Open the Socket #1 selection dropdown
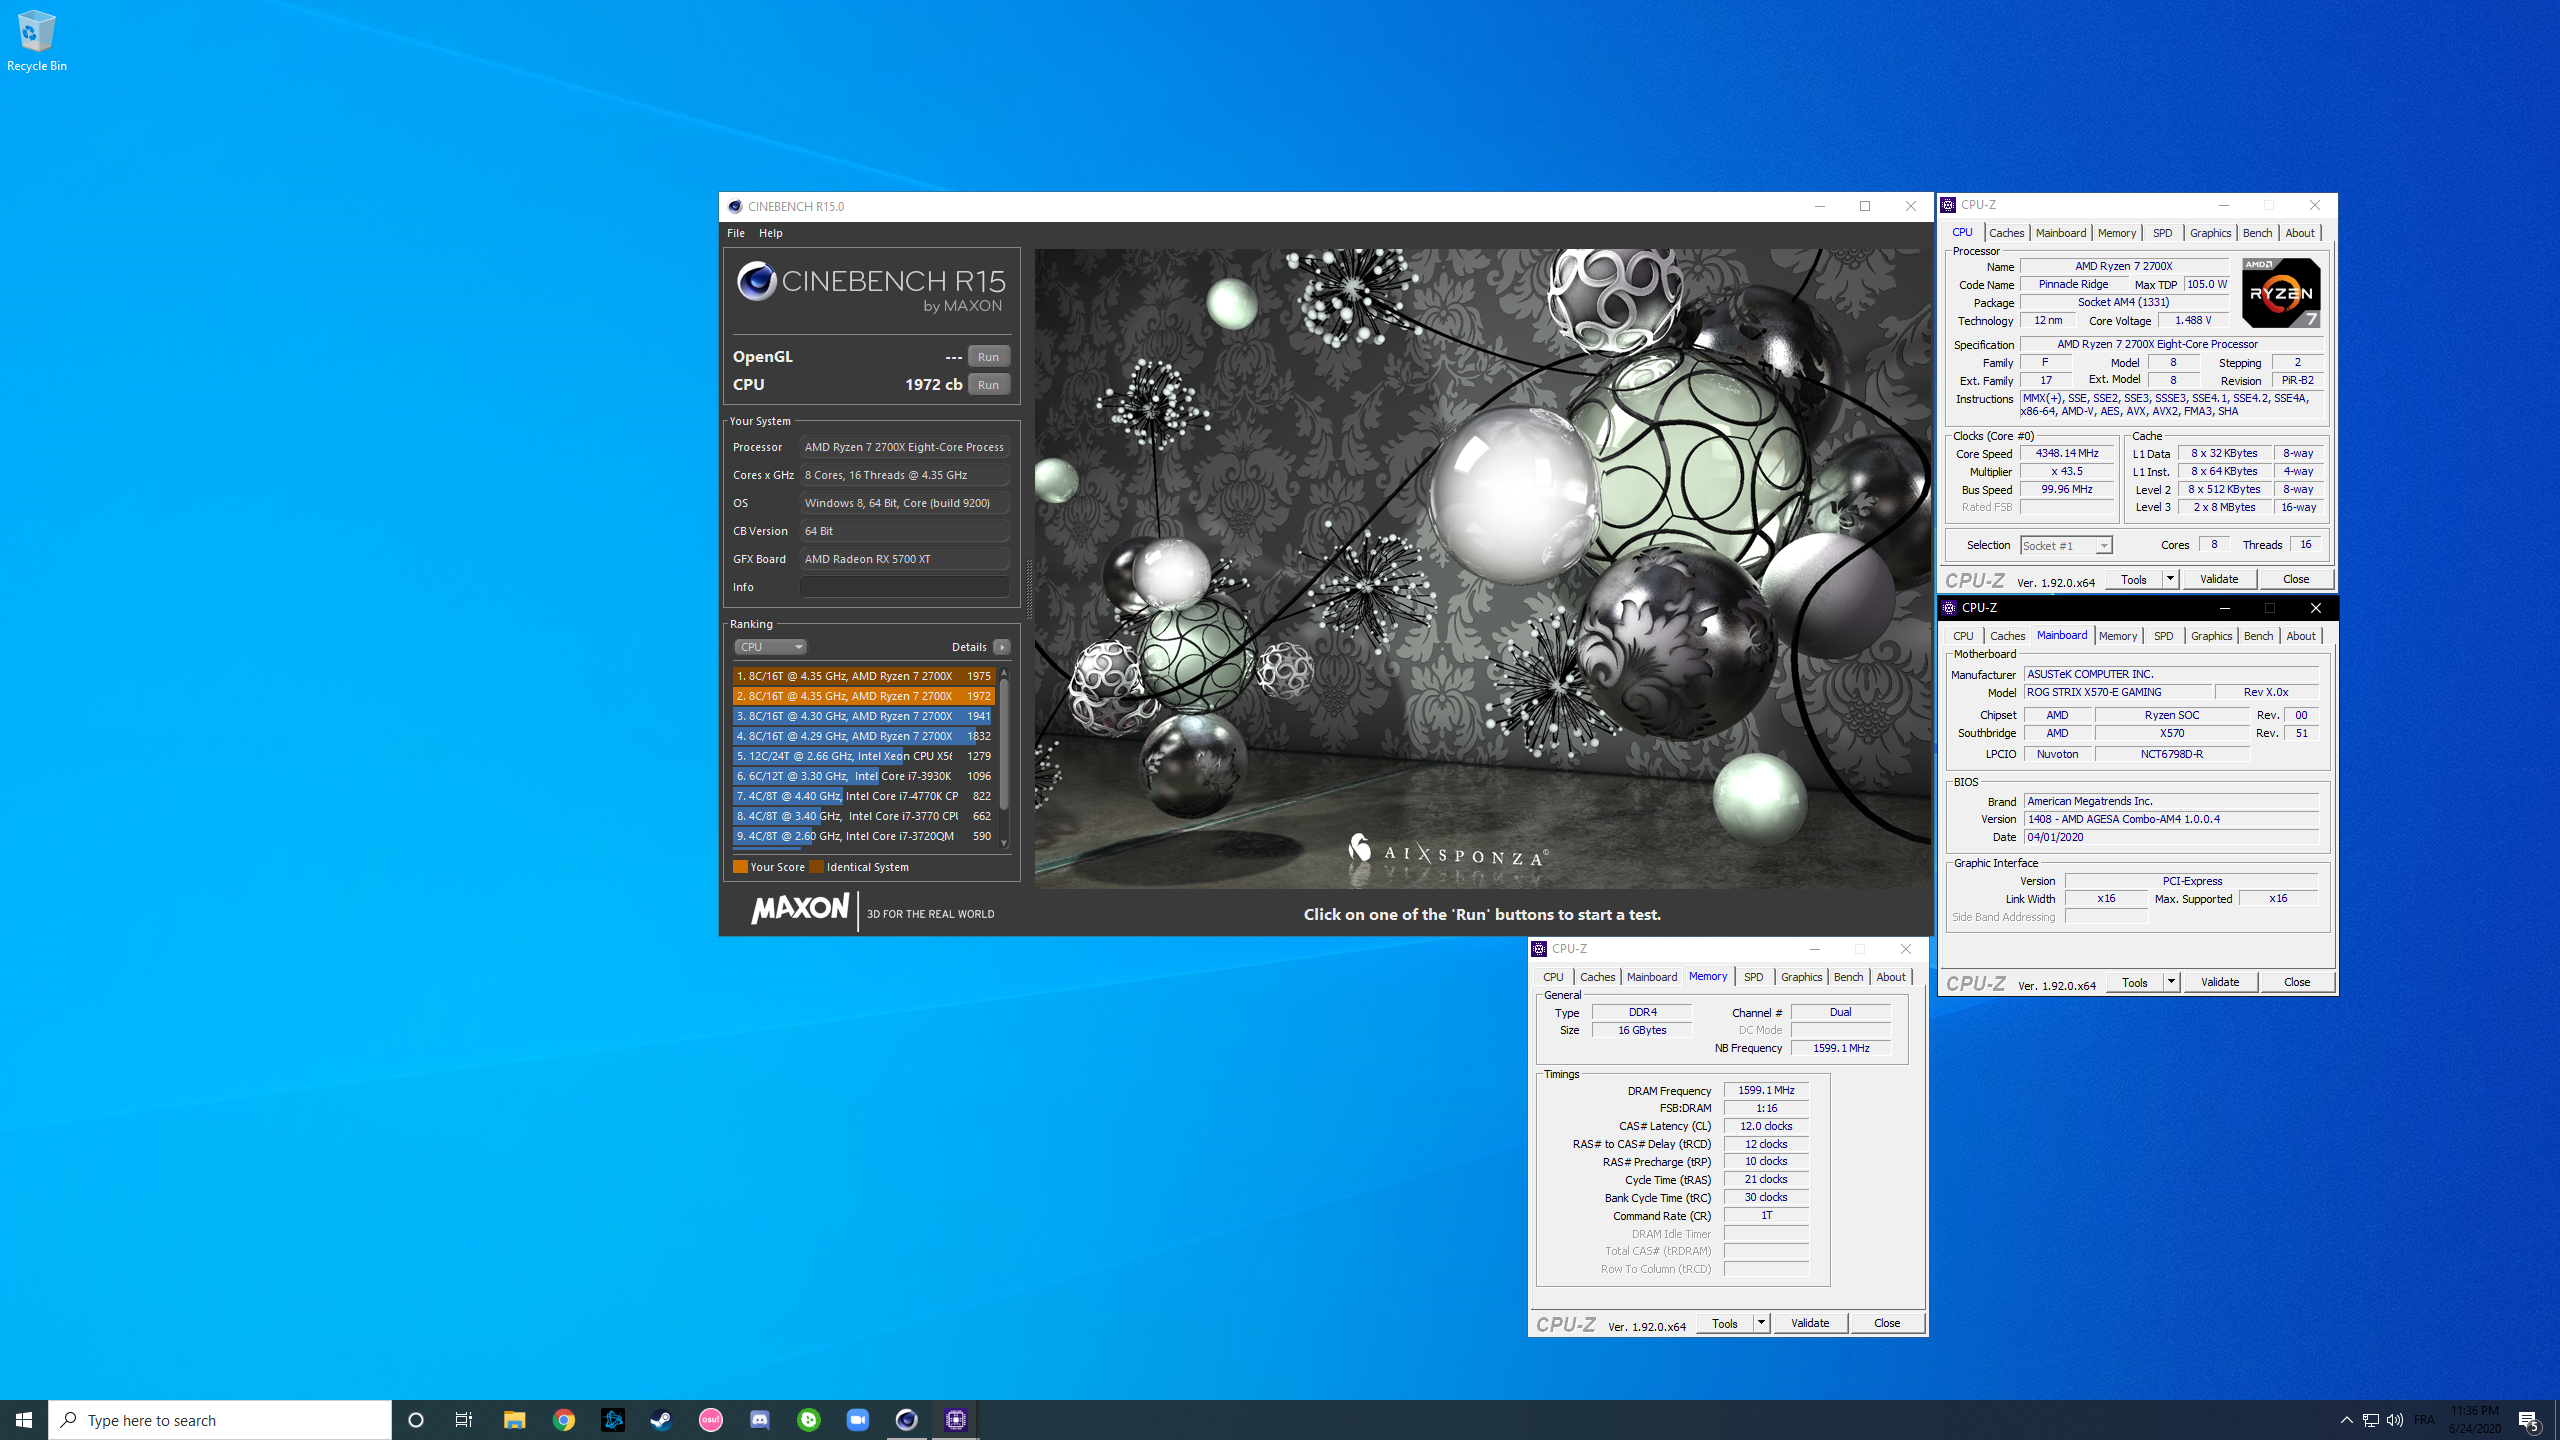 click(x=2065, y=545)
